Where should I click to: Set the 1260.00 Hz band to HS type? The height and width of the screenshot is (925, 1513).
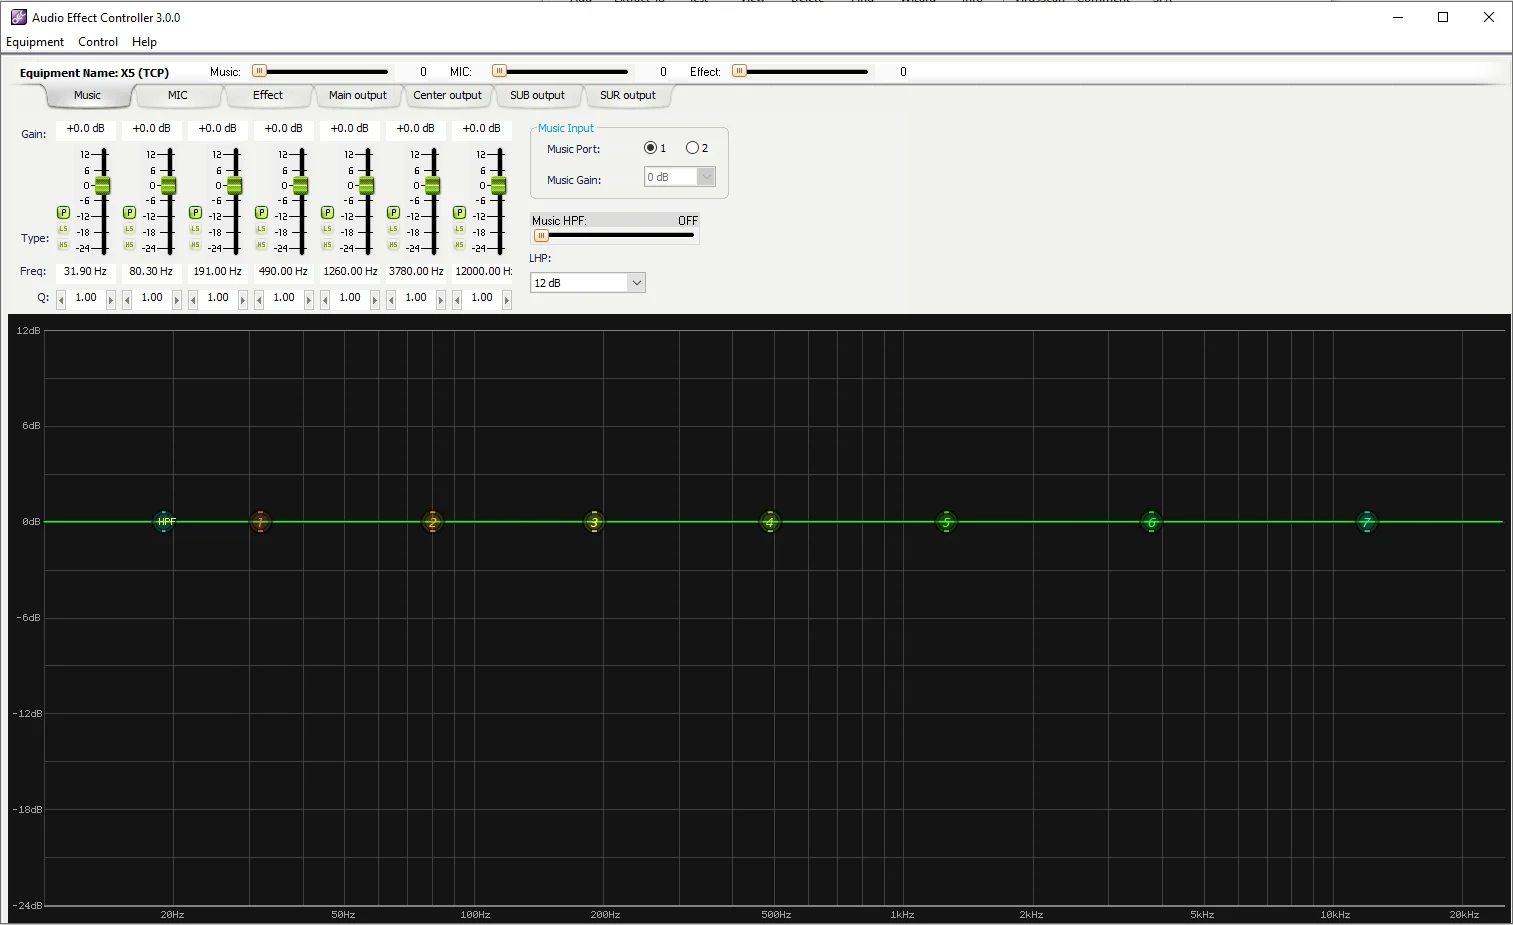tap(327, 245)
